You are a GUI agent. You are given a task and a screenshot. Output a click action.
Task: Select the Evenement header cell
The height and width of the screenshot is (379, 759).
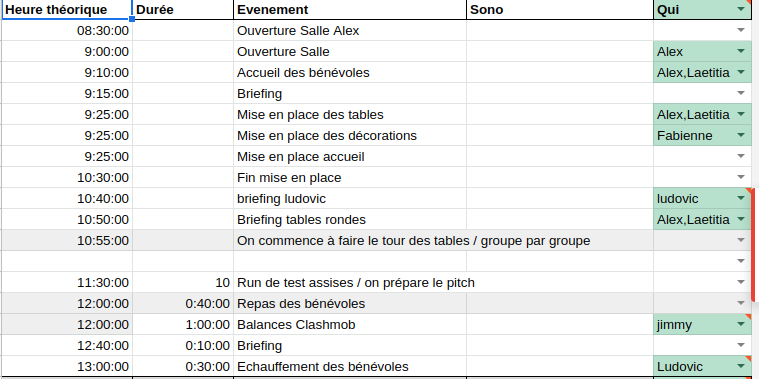pyautogui.click(x=350, y=10)
